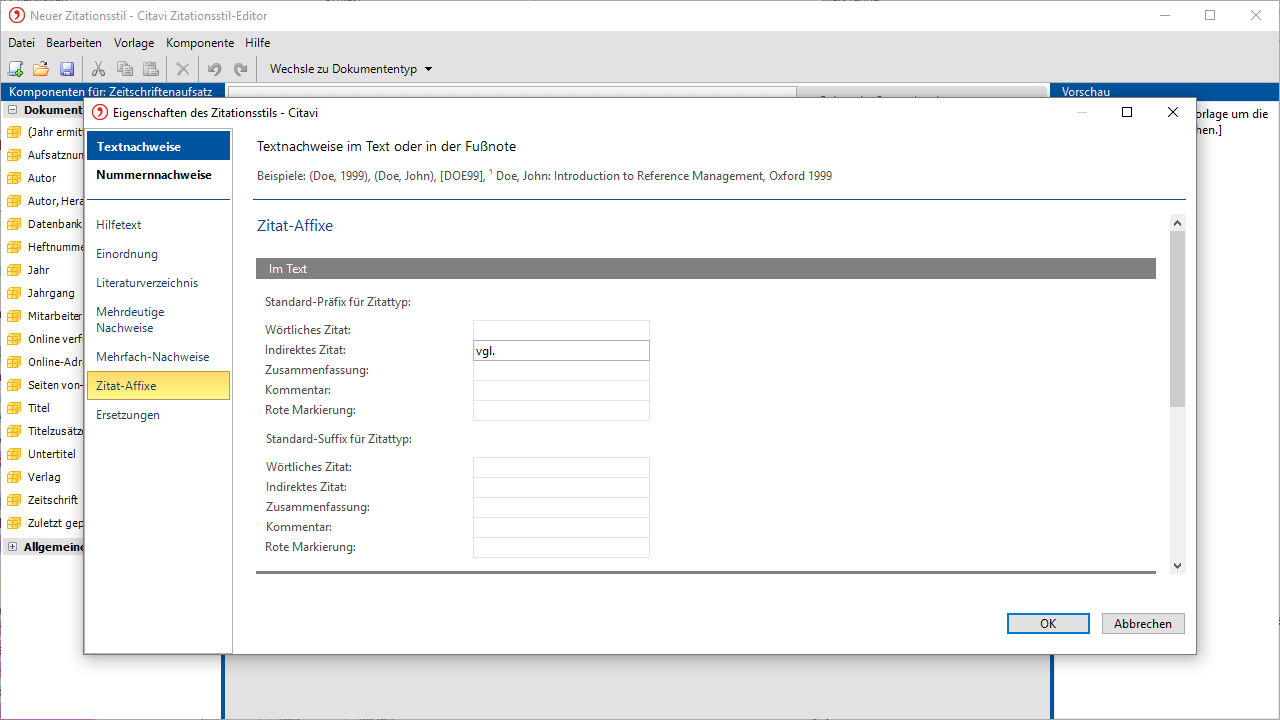The image size is (1280, 720).
Task: Click the undo arrow icon
Action: 214,69
